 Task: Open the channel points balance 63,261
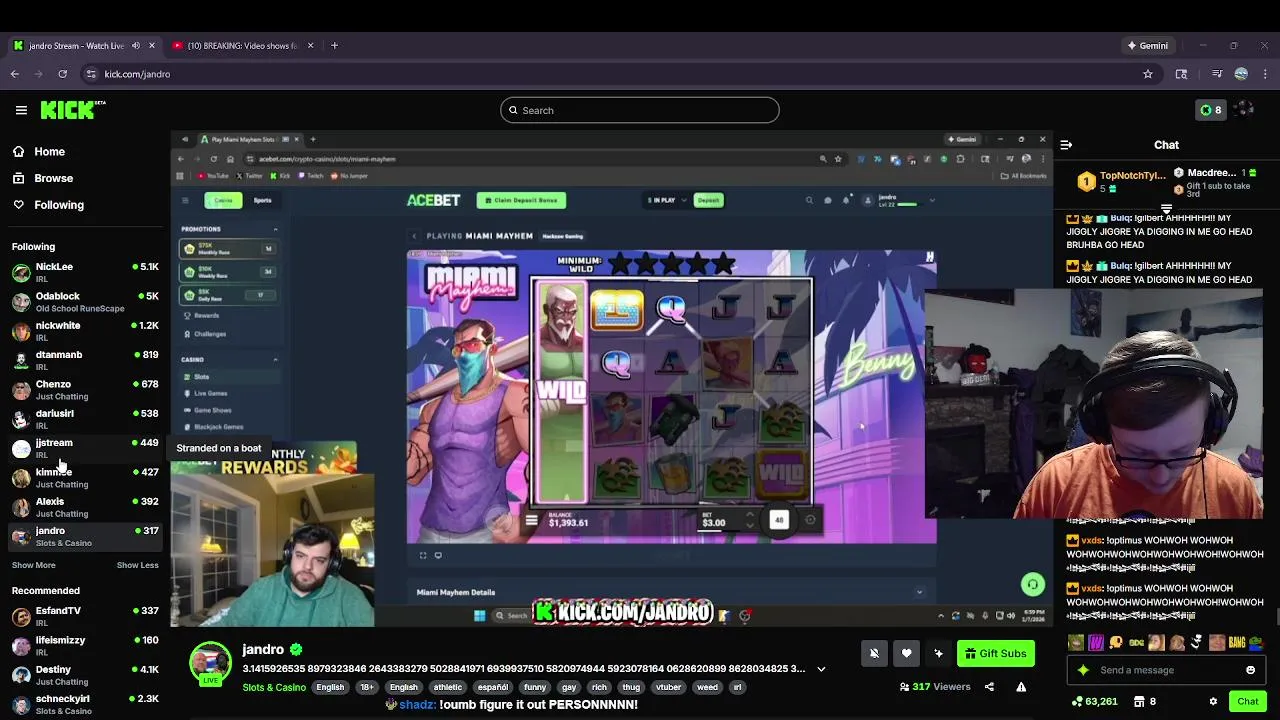1094,702
